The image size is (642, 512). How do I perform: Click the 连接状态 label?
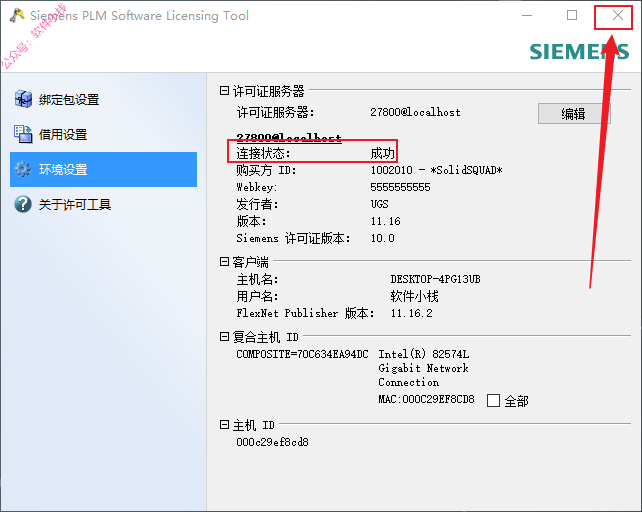[x=263, y=153]
